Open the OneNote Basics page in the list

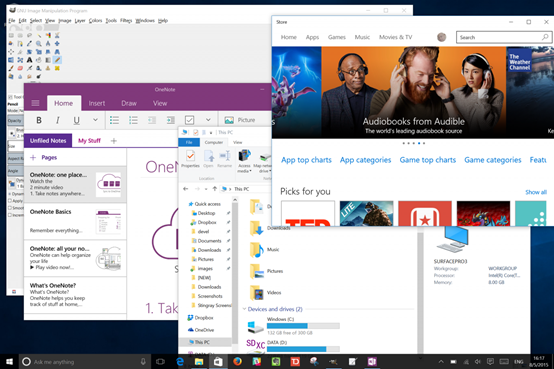pyautogui.click(x=75, y=221)
